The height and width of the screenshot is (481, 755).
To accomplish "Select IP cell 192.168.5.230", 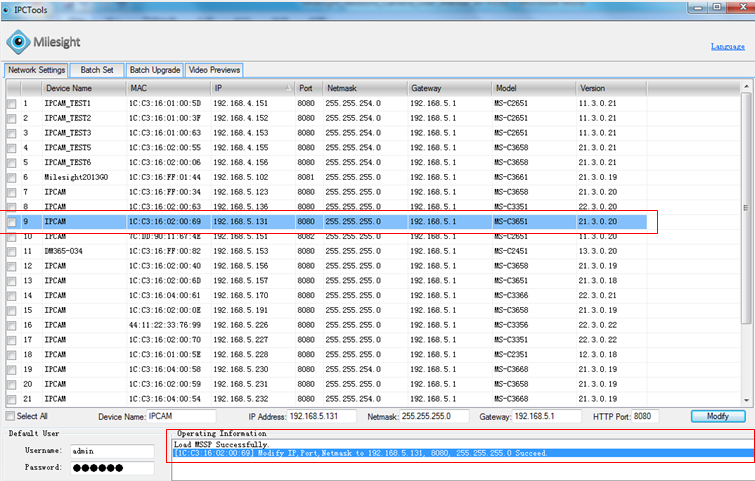I will coord(240,369).
